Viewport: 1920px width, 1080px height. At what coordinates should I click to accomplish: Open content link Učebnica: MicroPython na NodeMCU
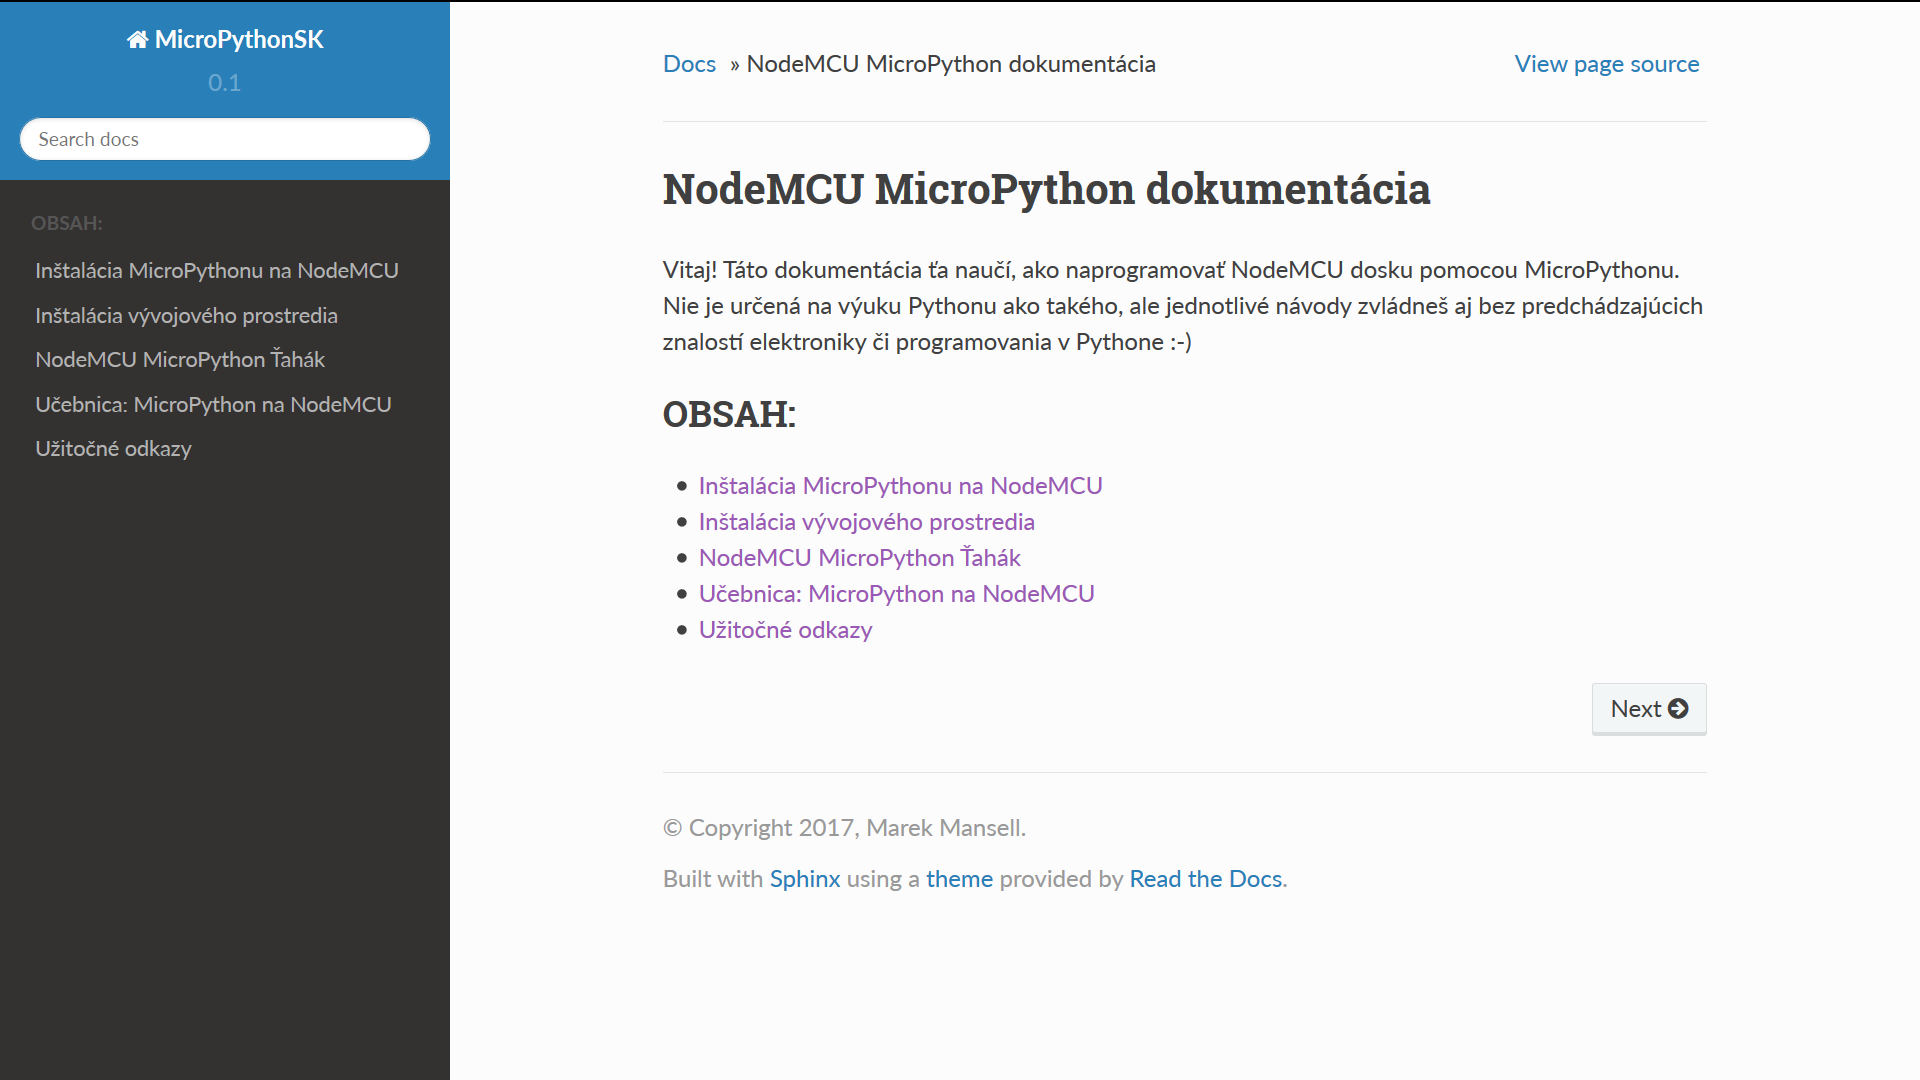click(896, 594)
